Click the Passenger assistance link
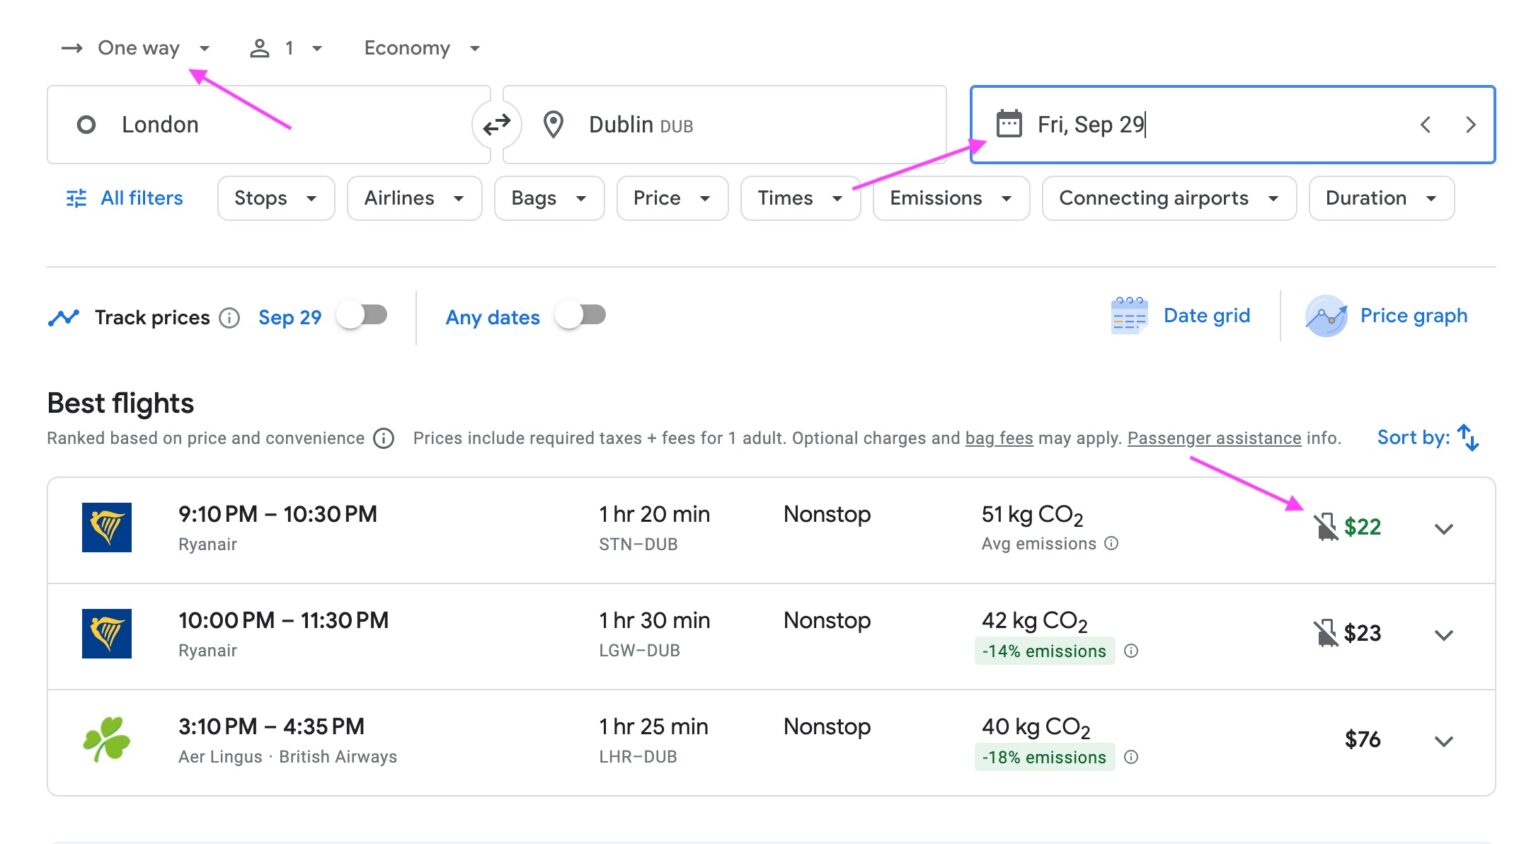The height and width of the screenshot is (844, 1536). [1214, 438]
